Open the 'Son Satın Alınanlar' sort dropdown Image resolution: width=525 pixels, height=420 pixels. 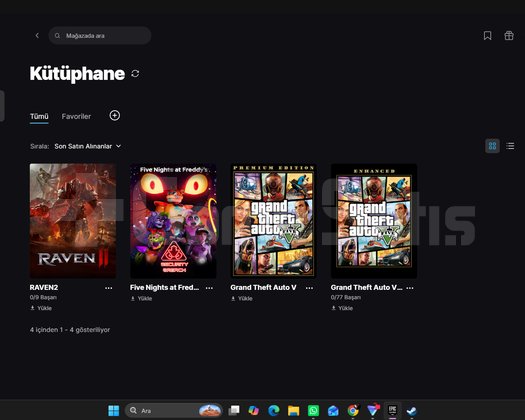coord(88,146)
